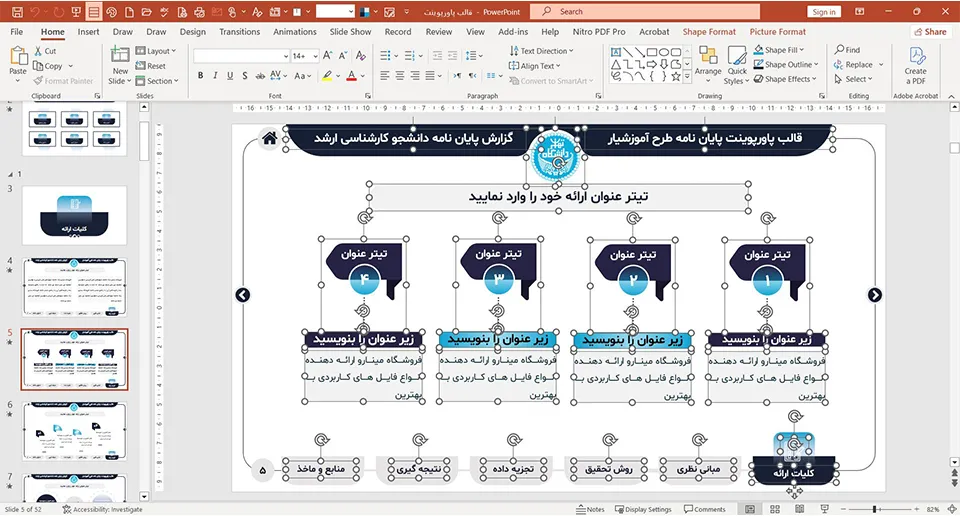Switch to the Transitions tab
The width and height of the screenshot is (960, 516).
pos(239,32)
